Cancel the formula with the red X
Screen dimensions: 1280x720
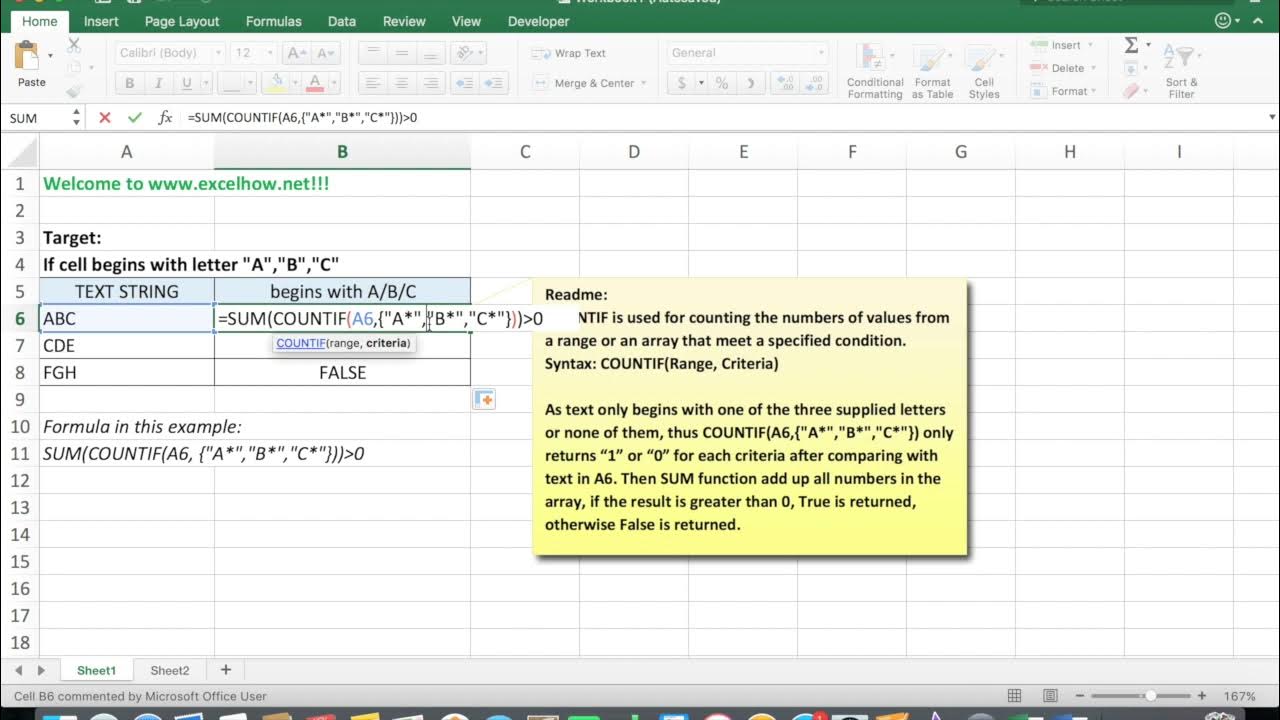[x=105, y=118]
